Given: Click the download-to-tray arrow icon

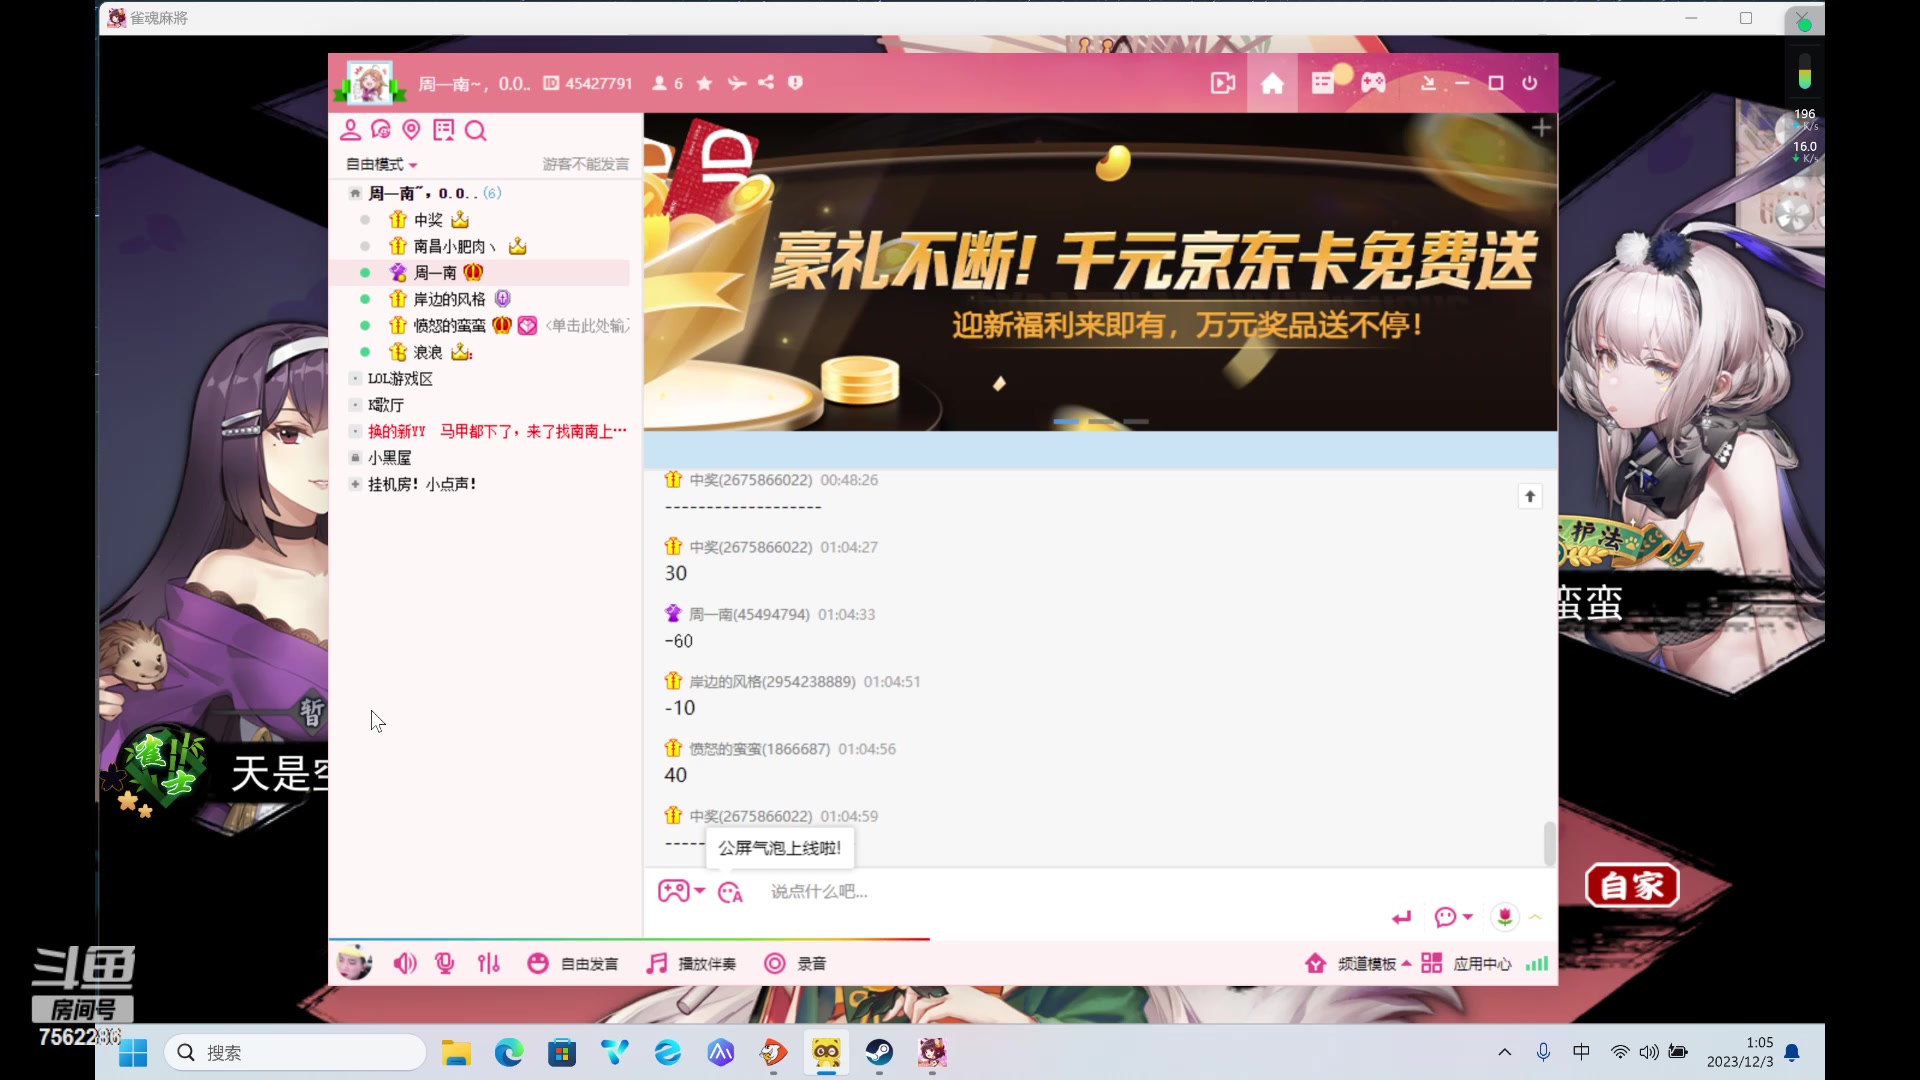Looking at the screenshot, I should (x=1428, y=83).
